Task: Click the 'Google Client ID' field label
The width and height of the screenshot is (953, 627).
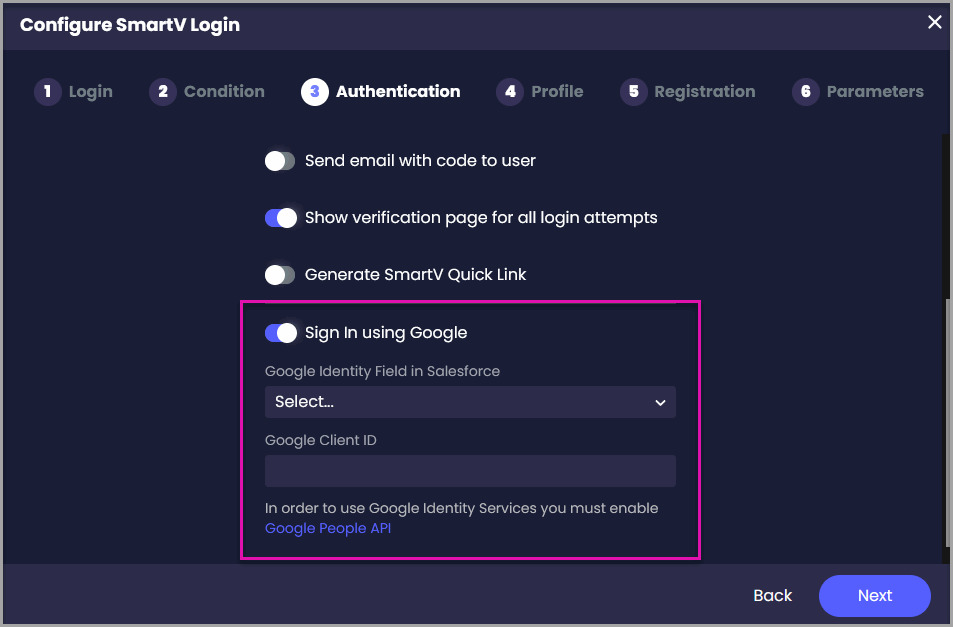Action: pyautogui.click(x=321, y=440)
